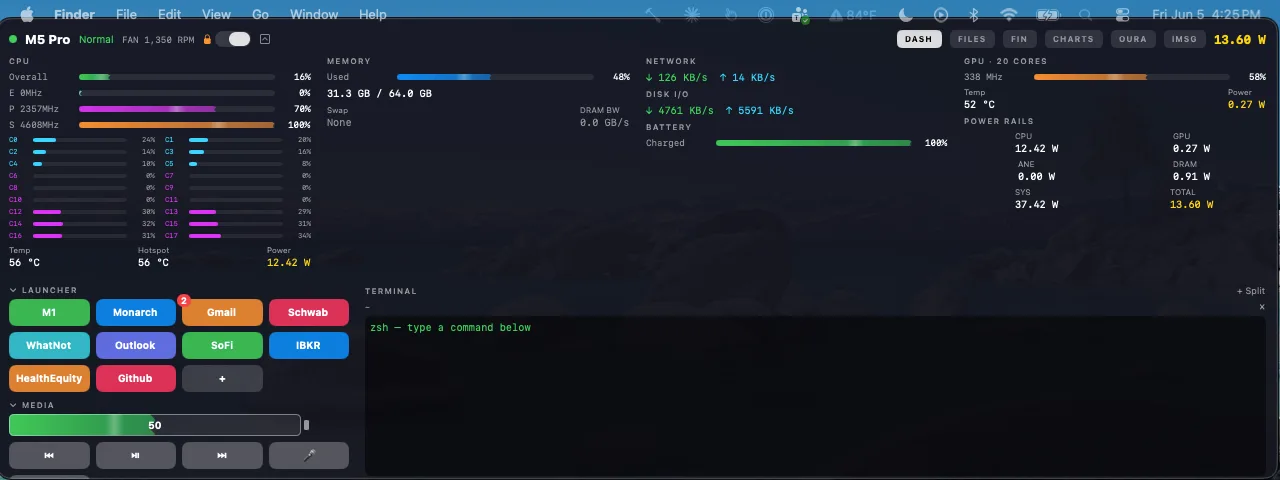Click the Battery Charged 100% bar

(813, 143)
